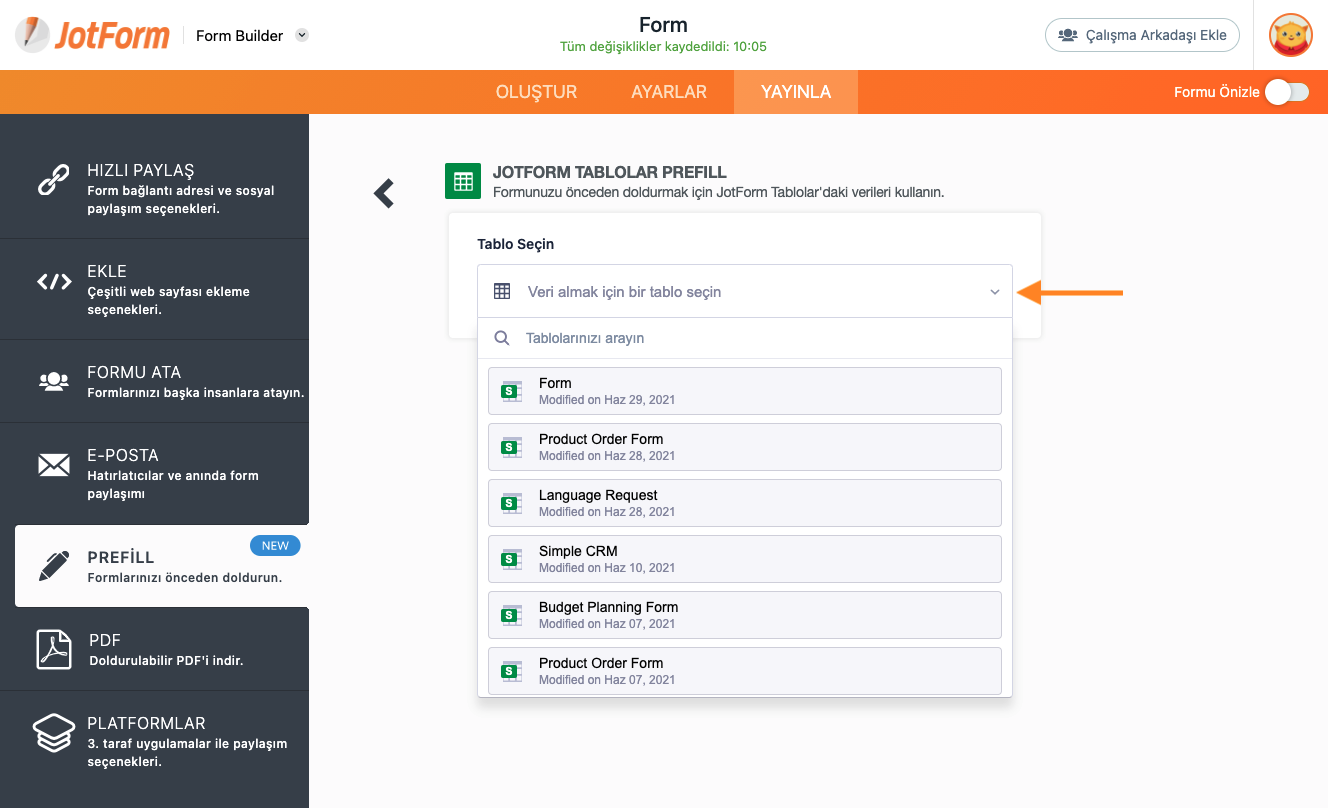Click the sheet icon beside Simple CRM

point(512,559)
